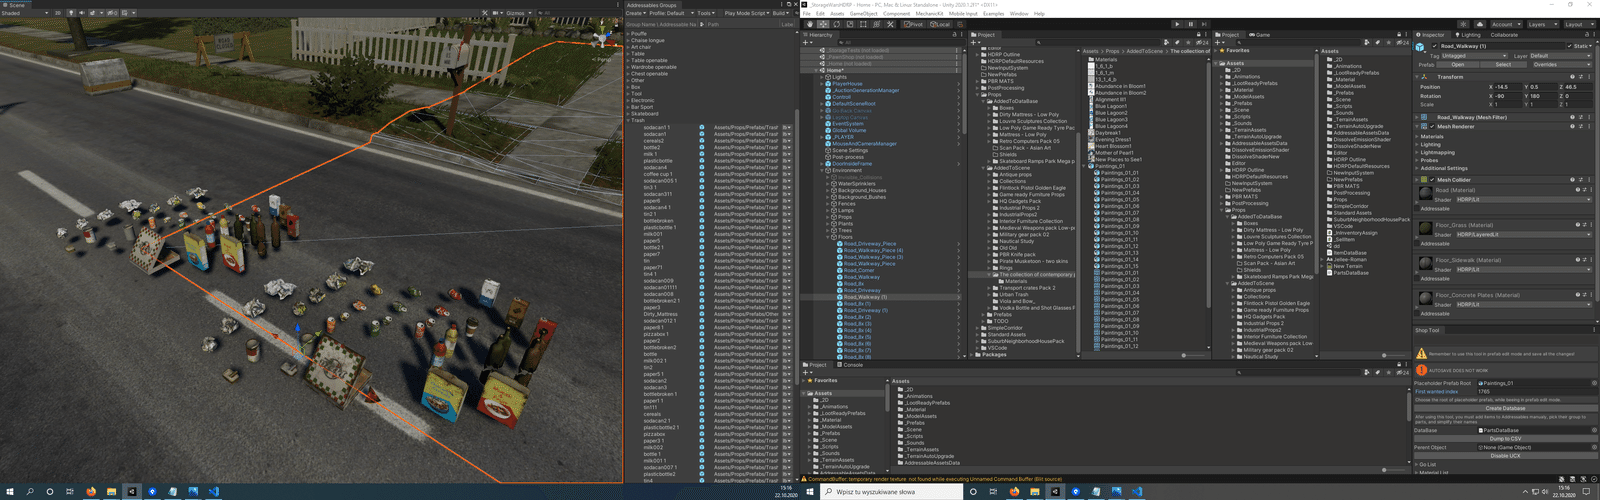Click the prefab Select button
The width and height of the screenshot is (1600, 500).
pos(1503,64)
